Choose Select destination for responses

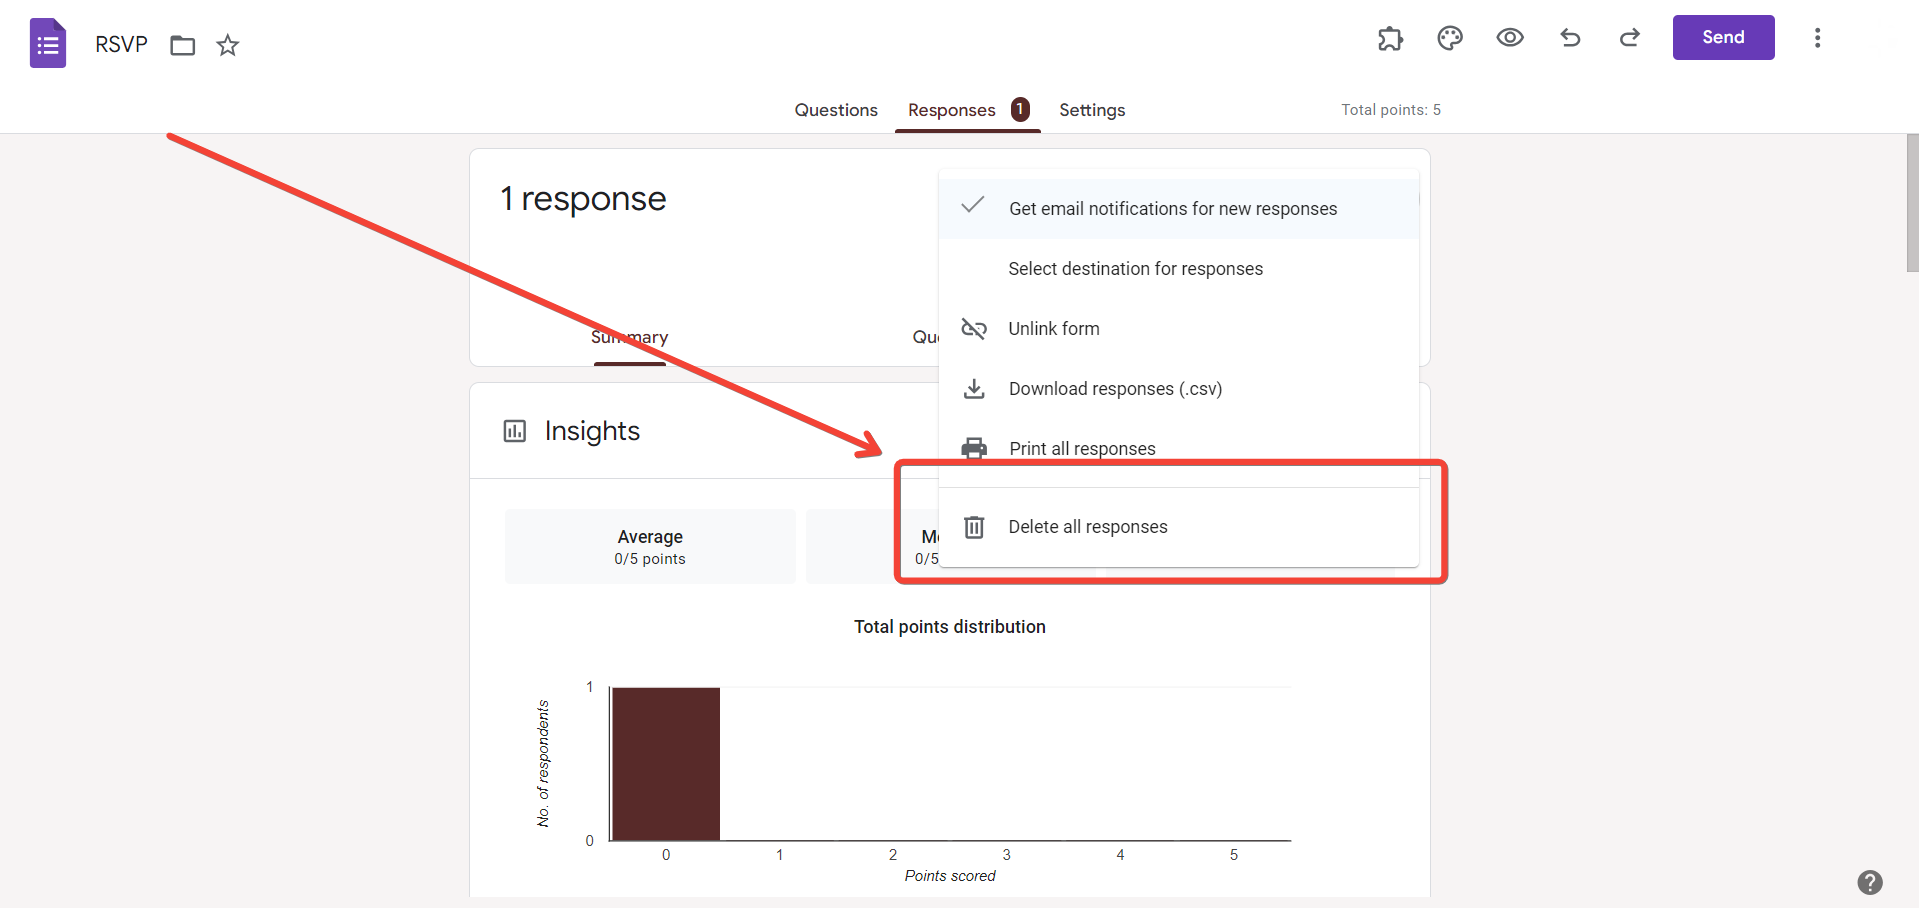pyautogui.click(x=1179, y=269)
